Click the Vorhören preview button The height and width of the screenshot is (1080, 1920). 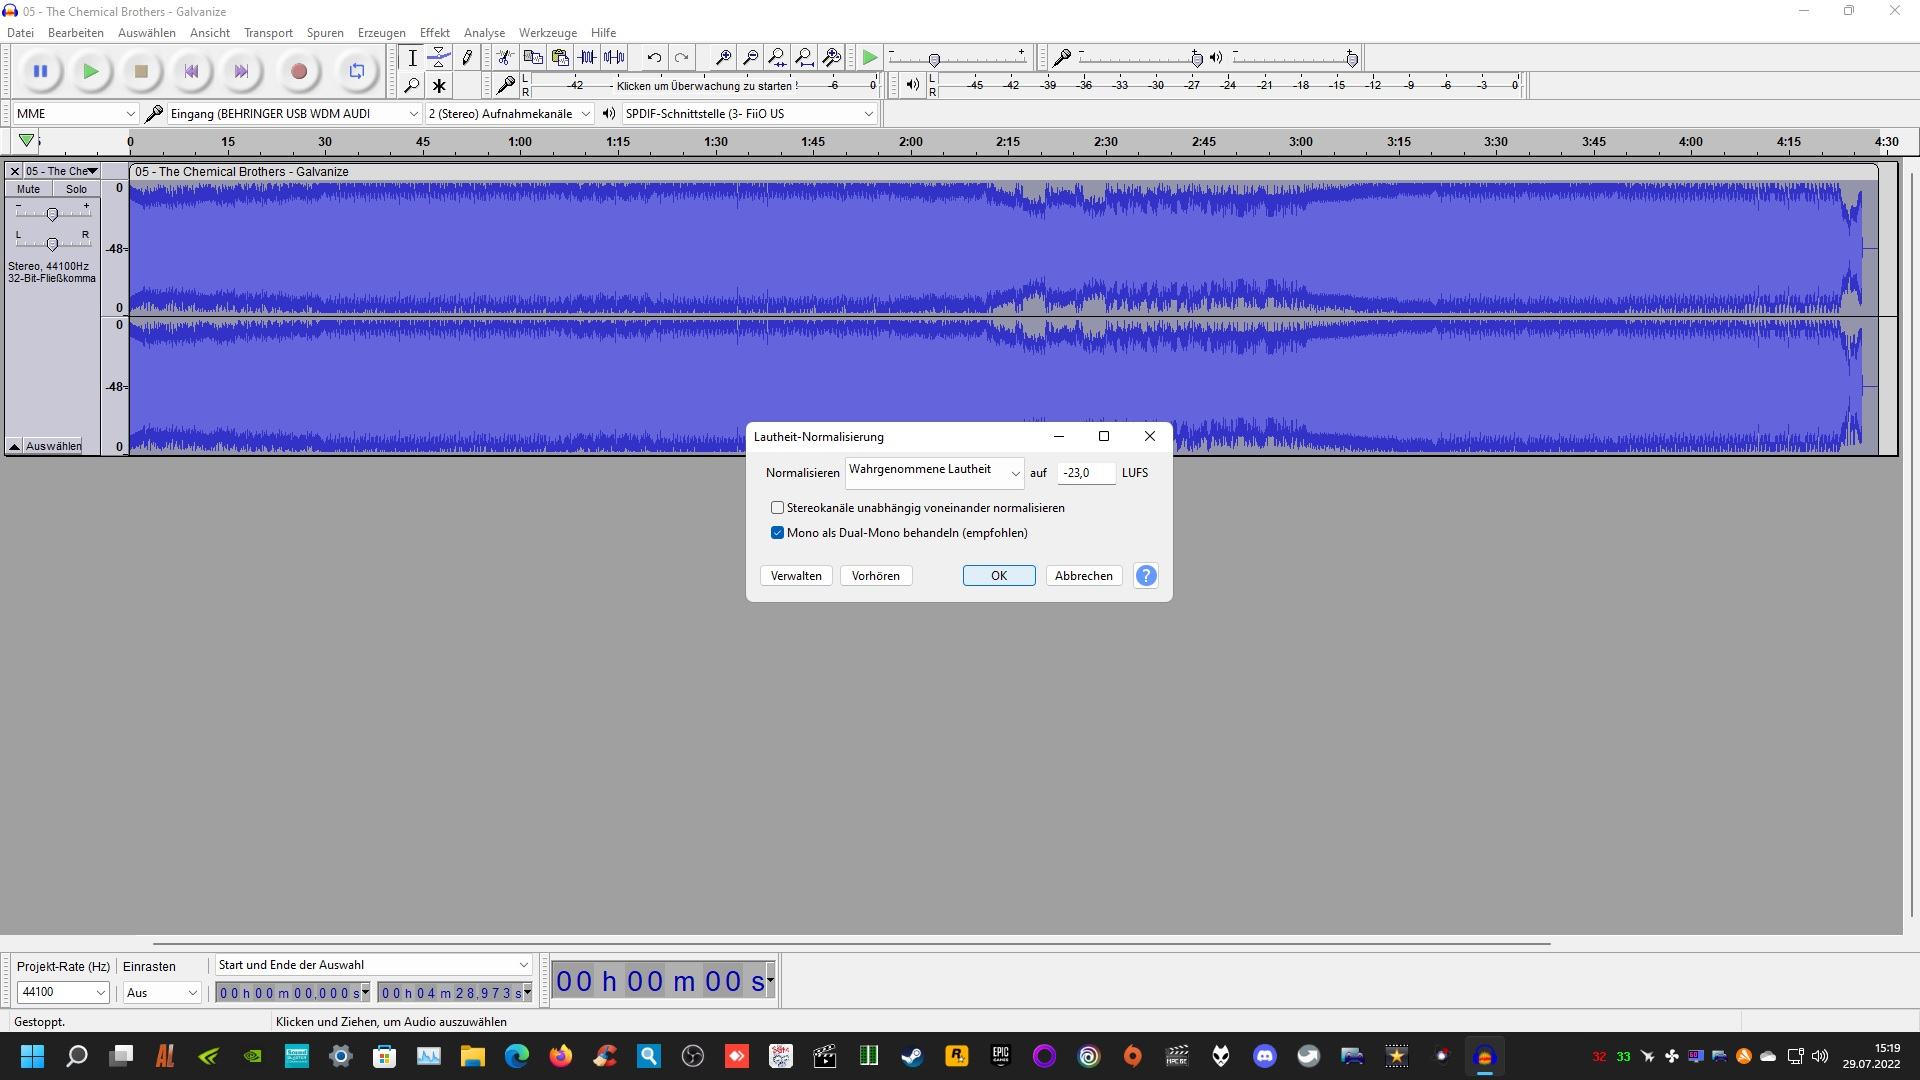point(875,576)
